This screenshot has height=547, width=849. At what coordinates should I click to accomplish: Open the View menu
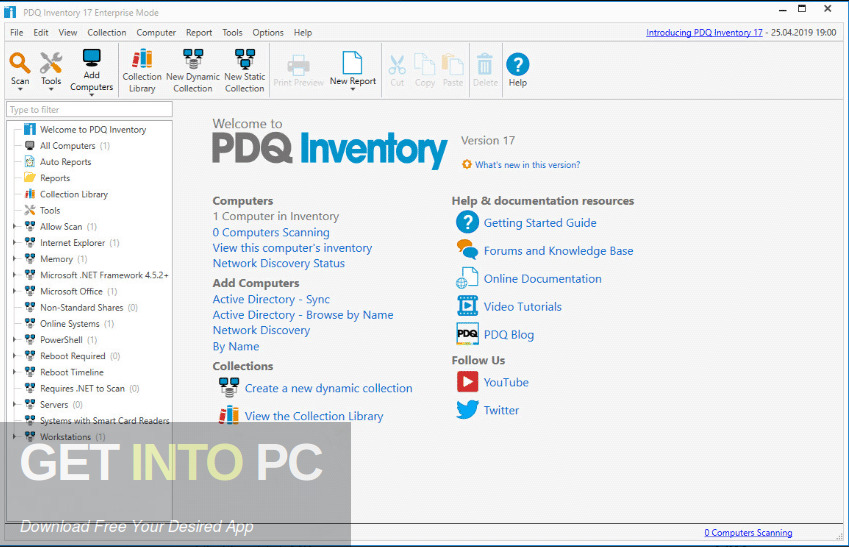[x=68, y=32]
